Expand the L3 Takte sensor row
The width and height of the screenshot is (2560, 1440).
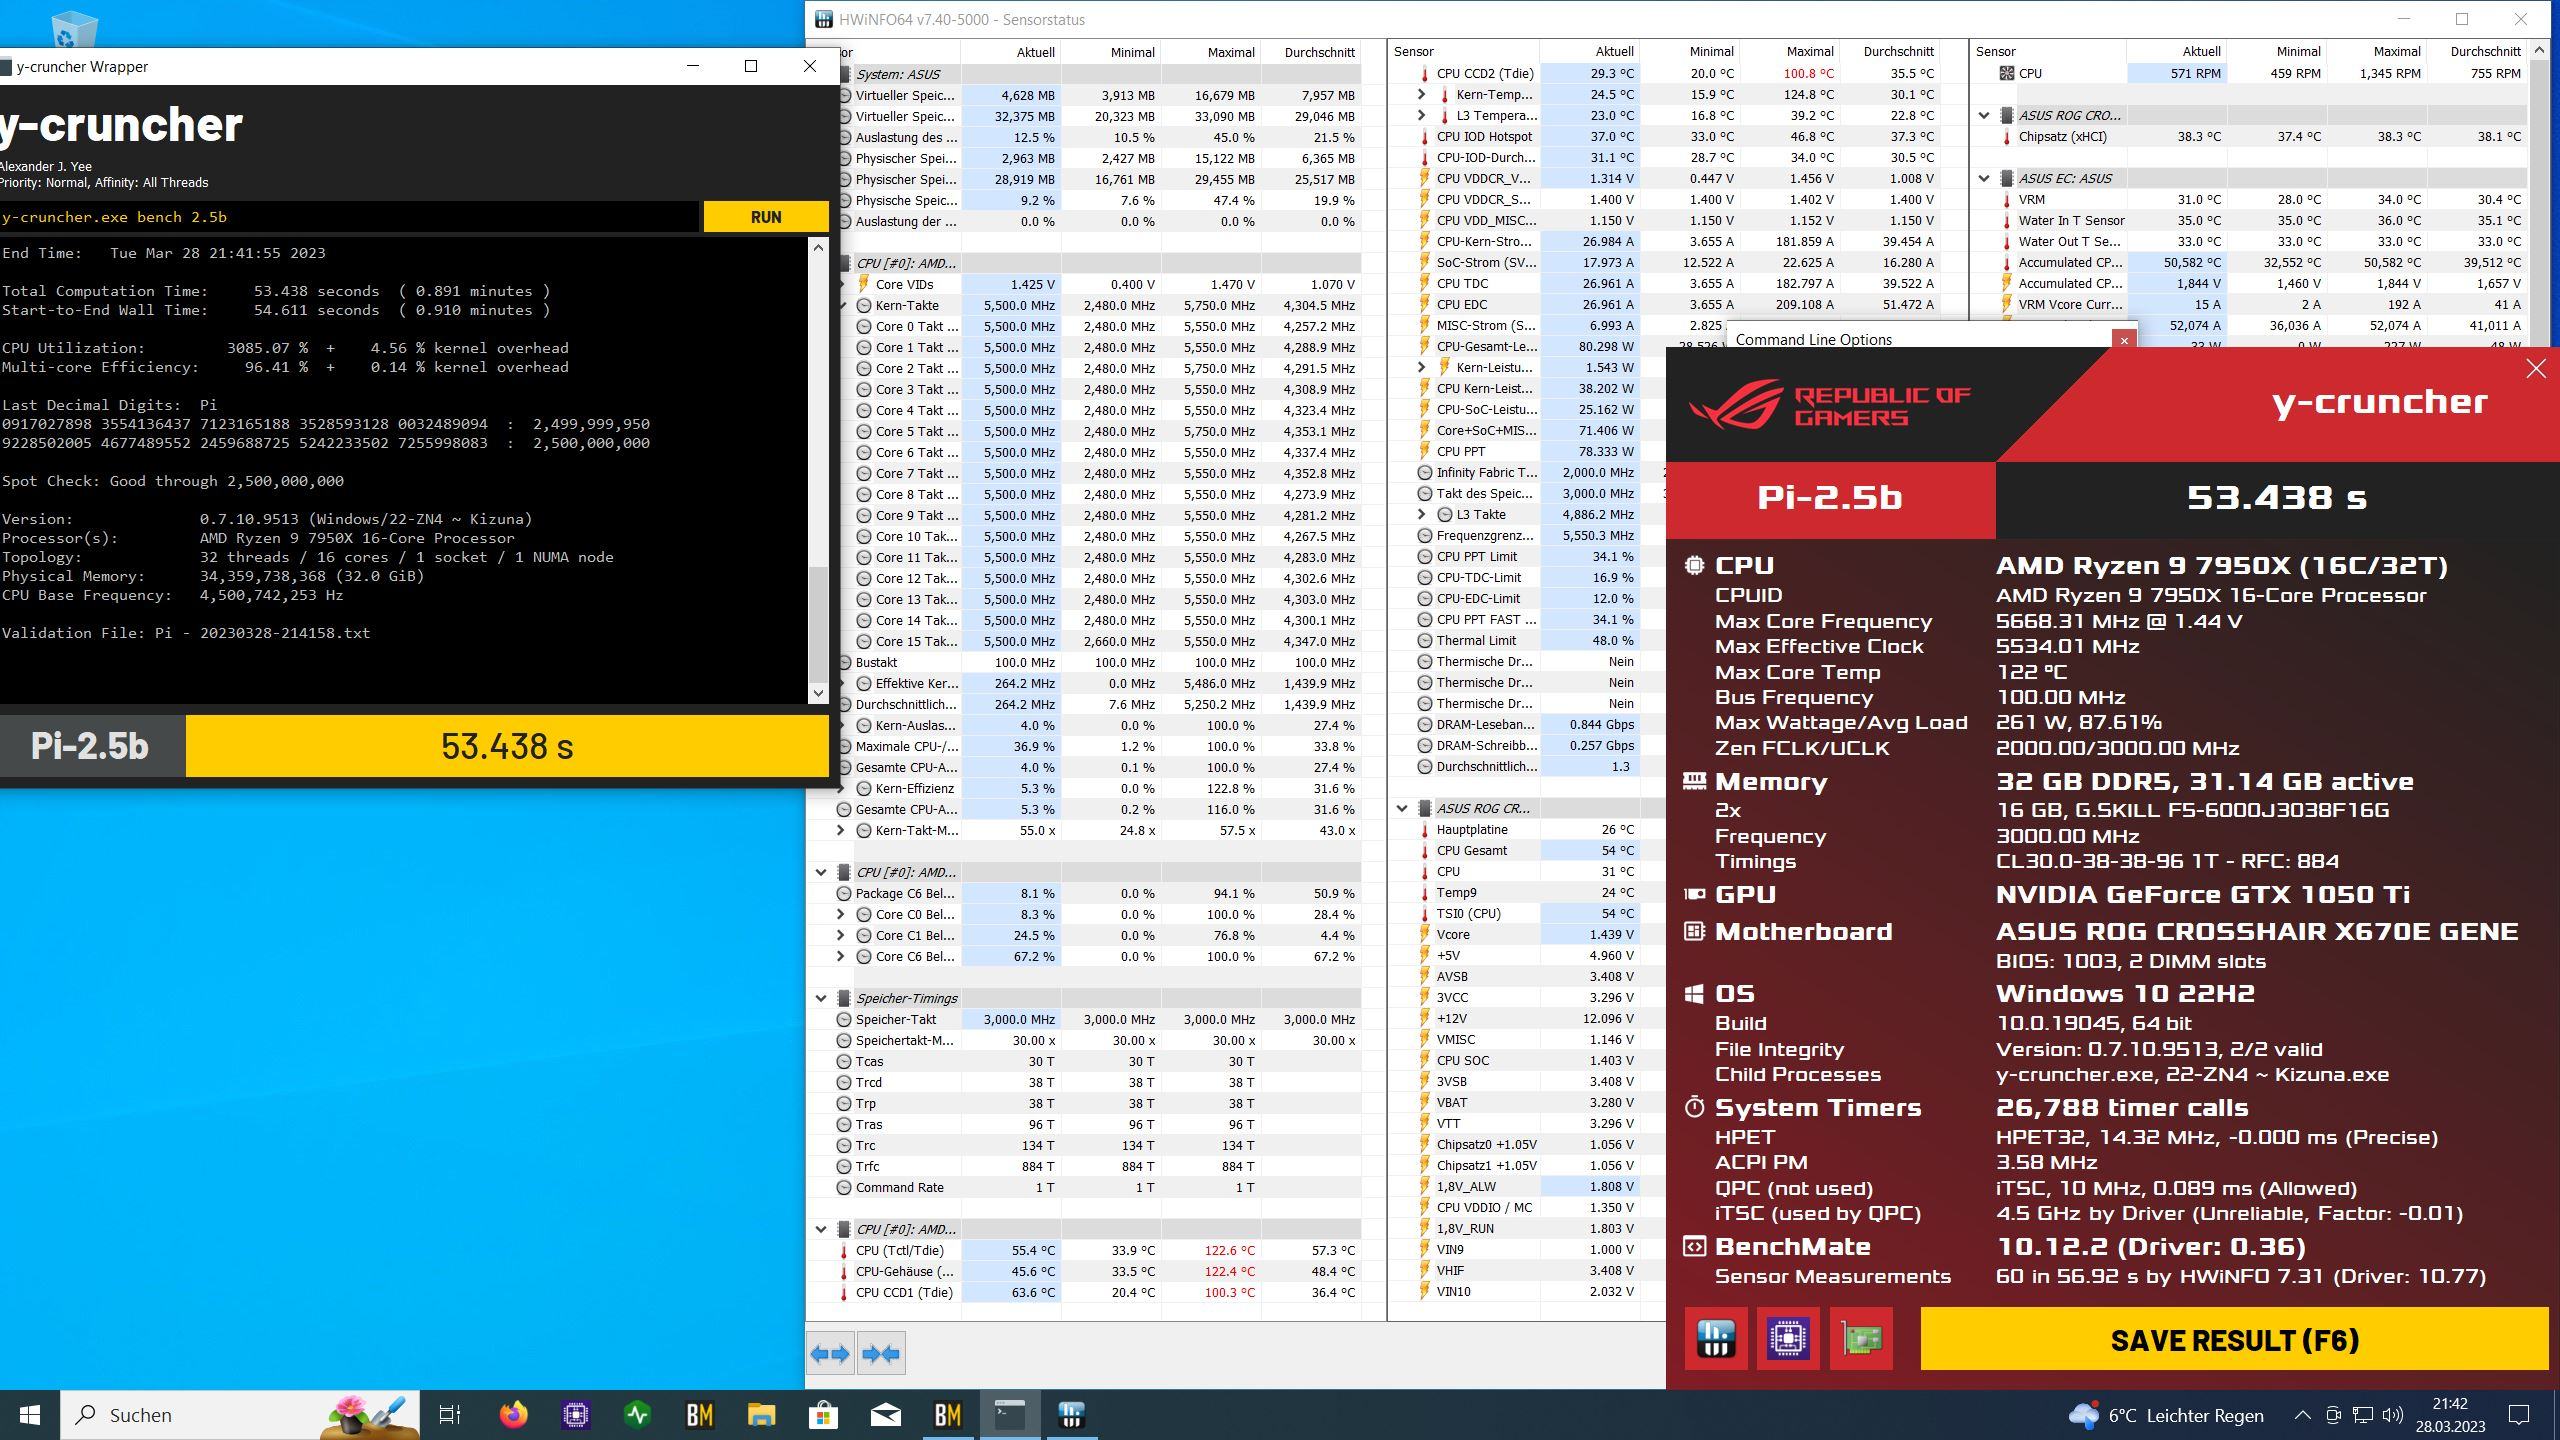click(x=1421, y=514)
